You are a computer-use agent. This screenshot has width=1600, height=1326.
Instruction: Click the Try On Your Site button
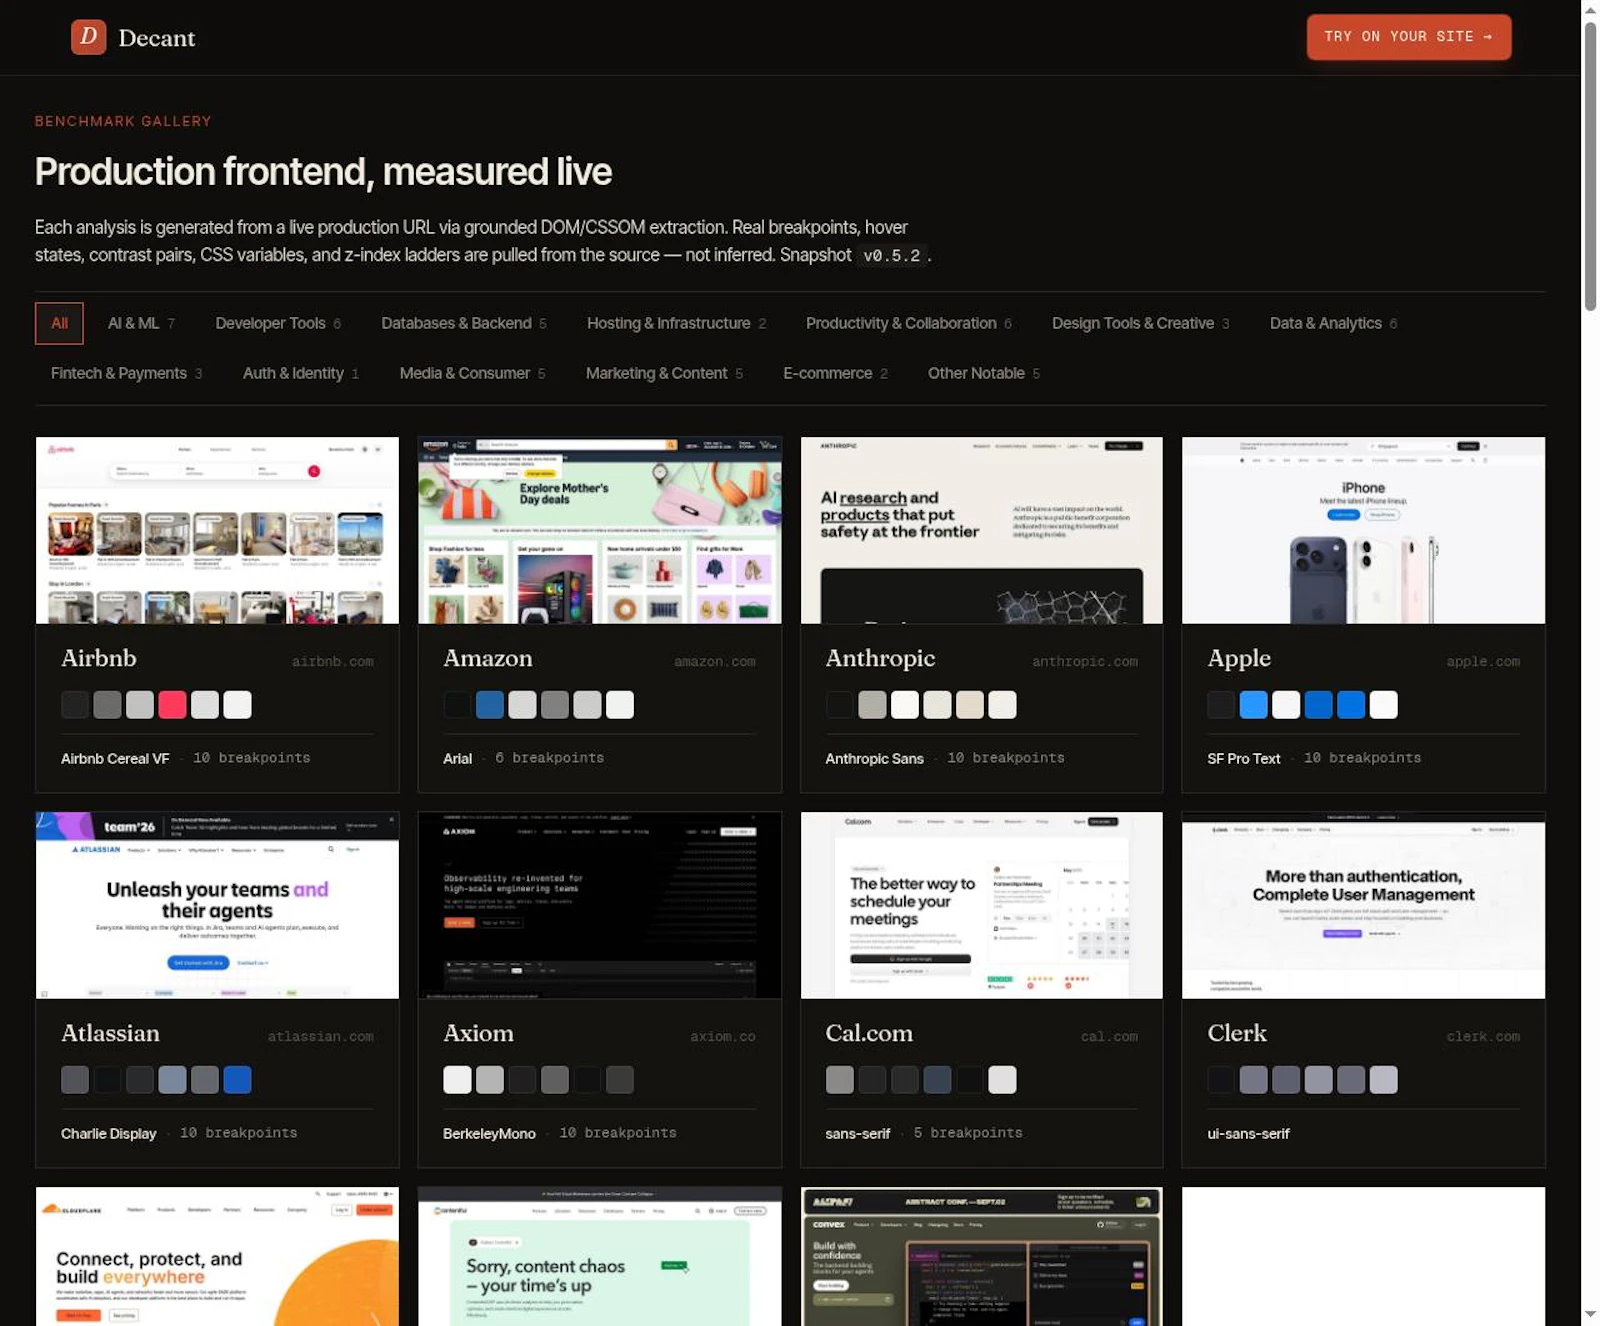coord(1408,37)
